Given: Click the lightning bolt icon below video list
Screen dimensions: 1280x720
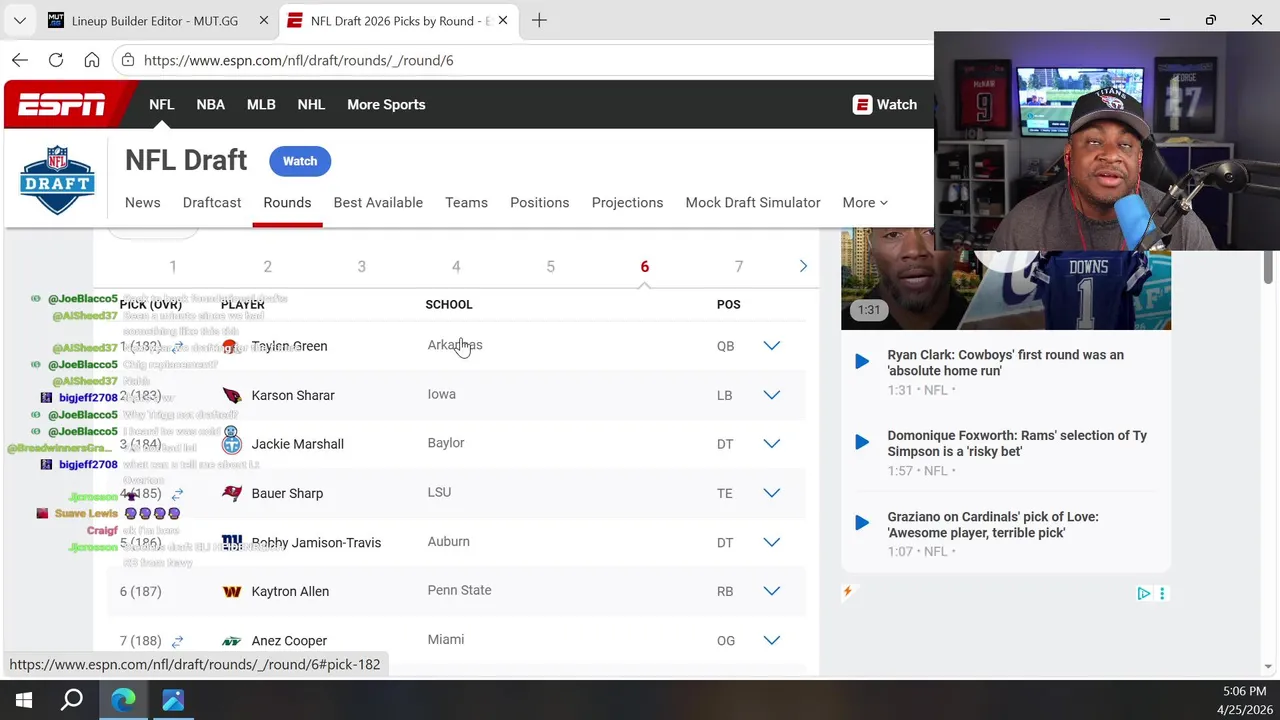Looking at the screenshot, I should 848,592.
